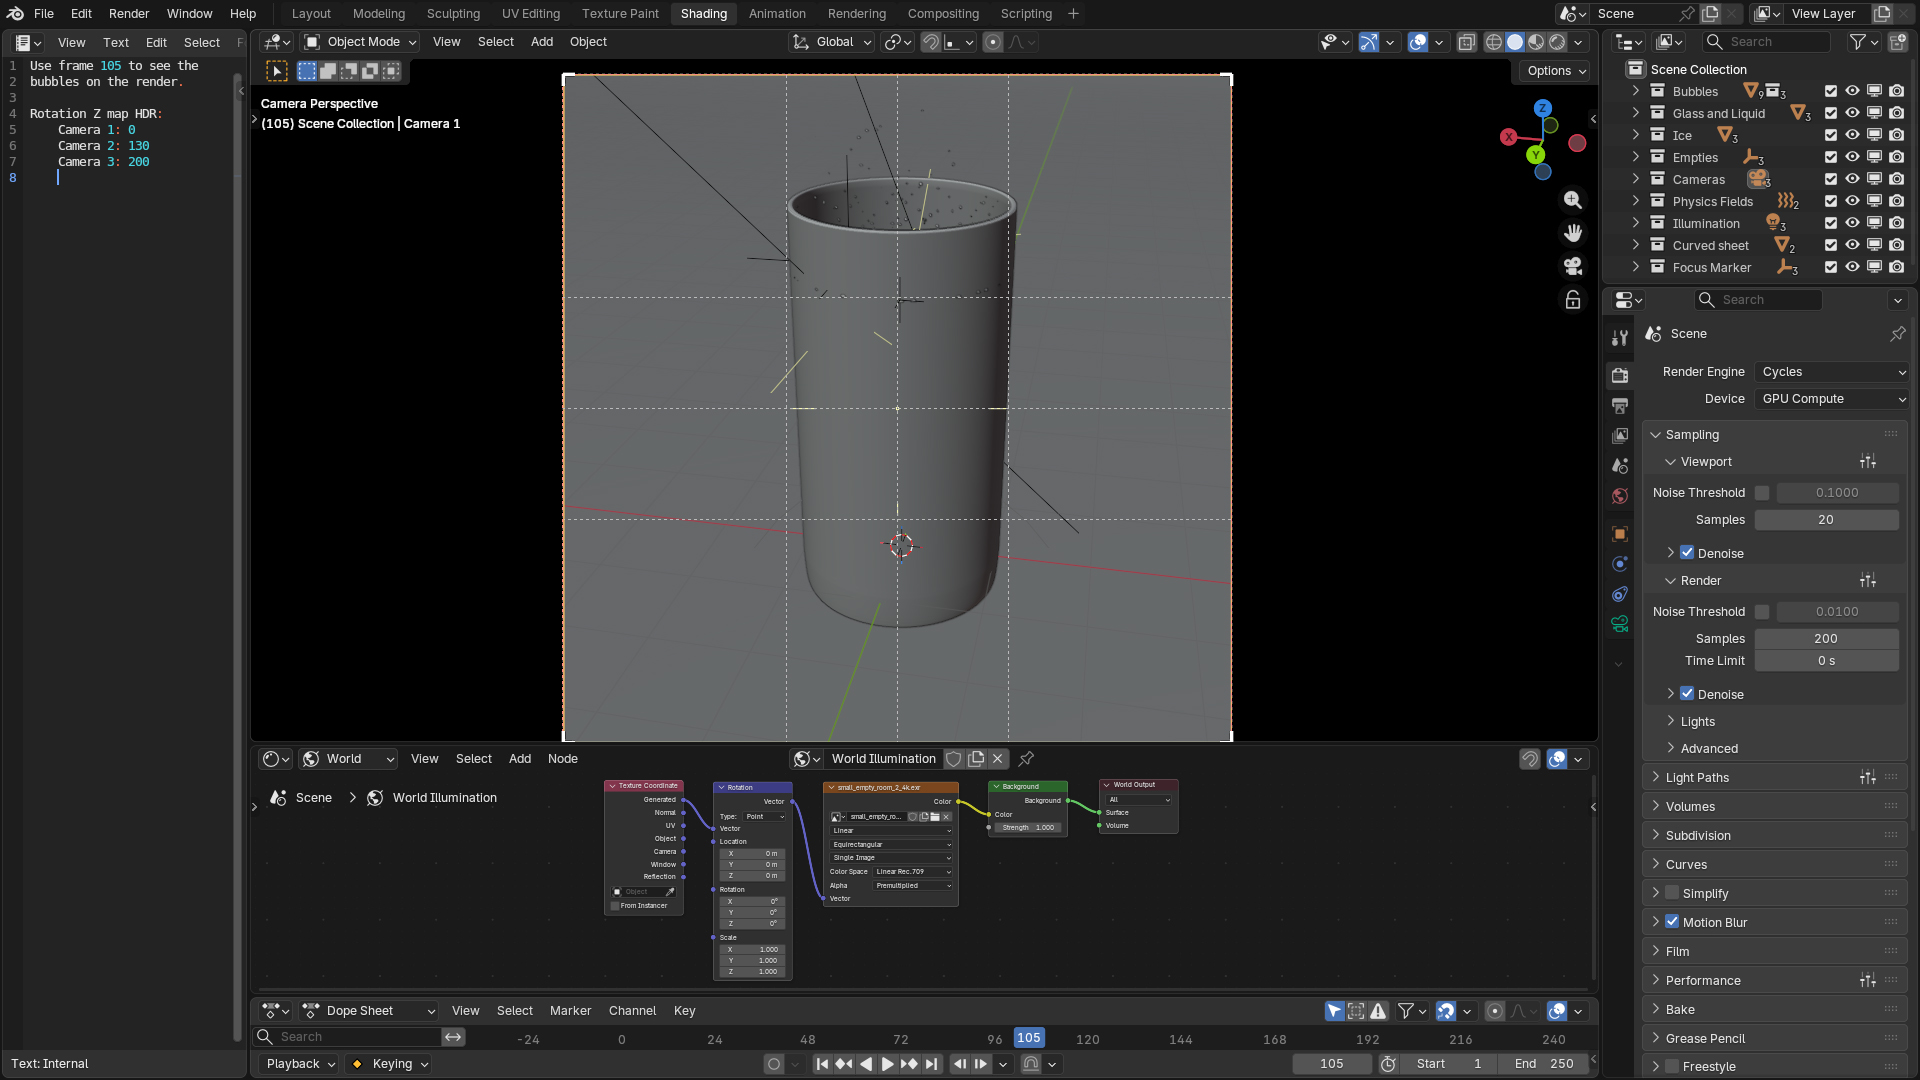Expand the Light Paths panel
This screenshot has width=1920, height=1080.
point(1697,777)
